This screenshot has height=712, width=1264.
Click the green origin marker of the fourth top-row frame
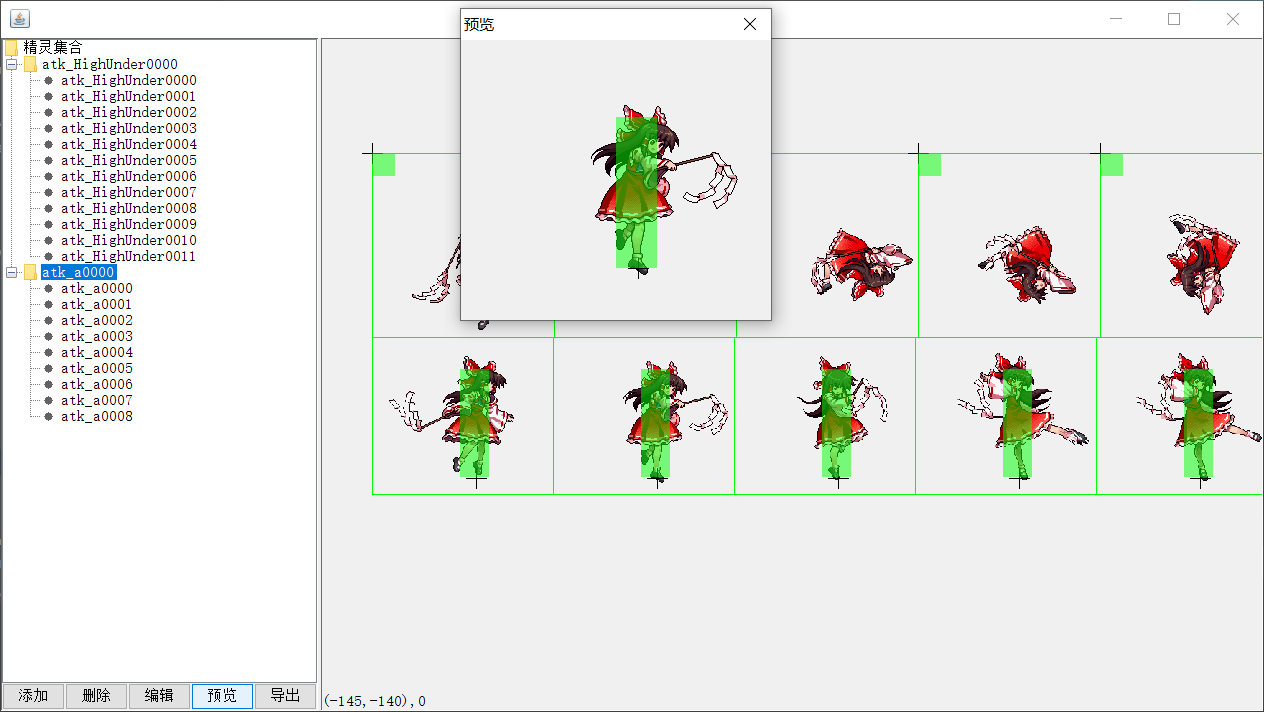[930, 164]
